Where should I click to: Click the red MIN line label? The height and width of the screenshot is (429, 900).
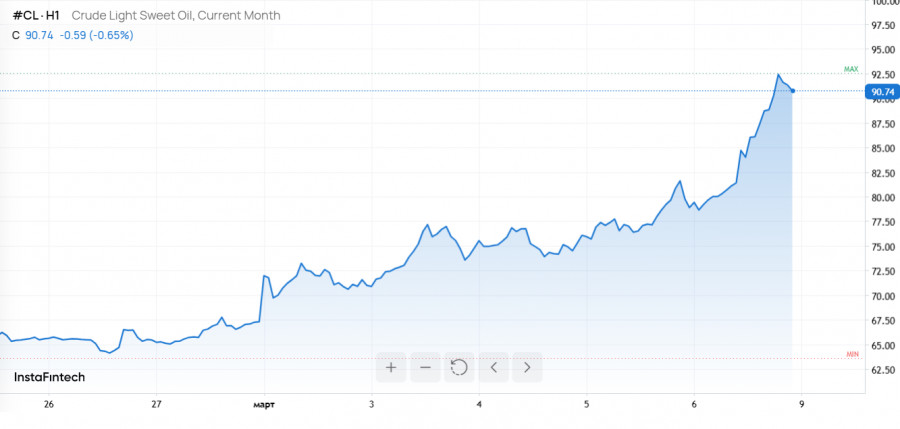click(x=853, y=354)
